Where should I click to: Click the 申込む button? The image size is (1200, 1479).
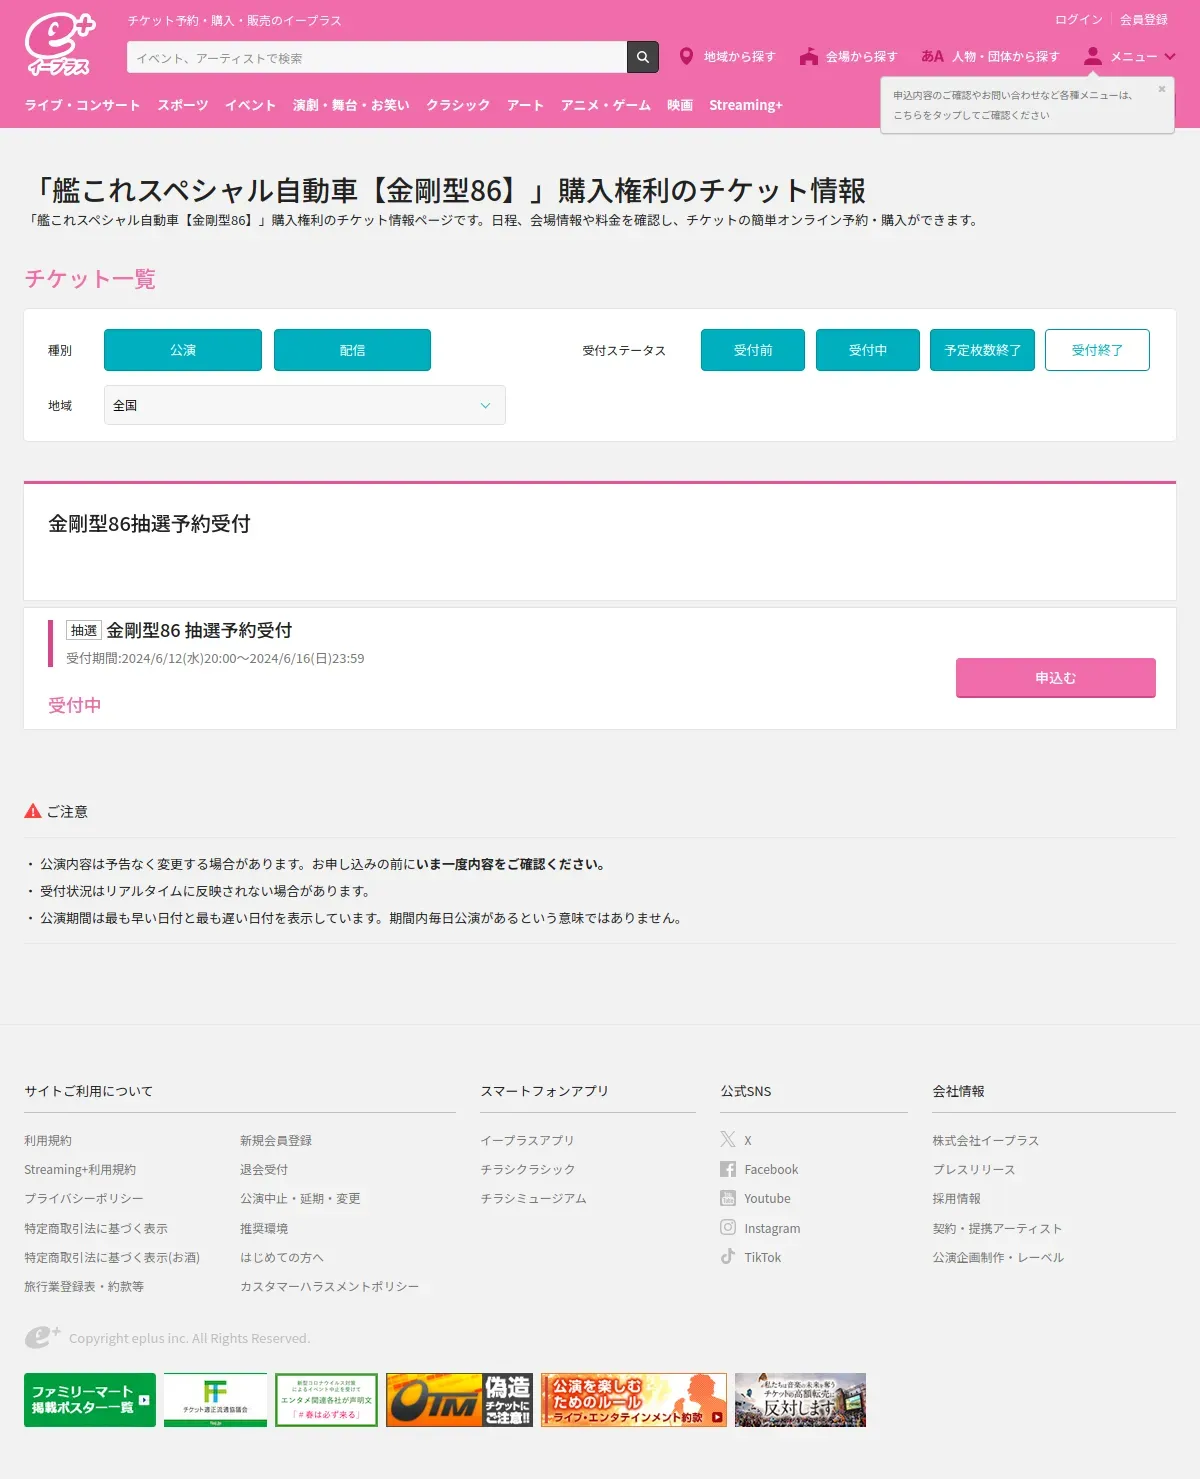[x=1056, y=678]
